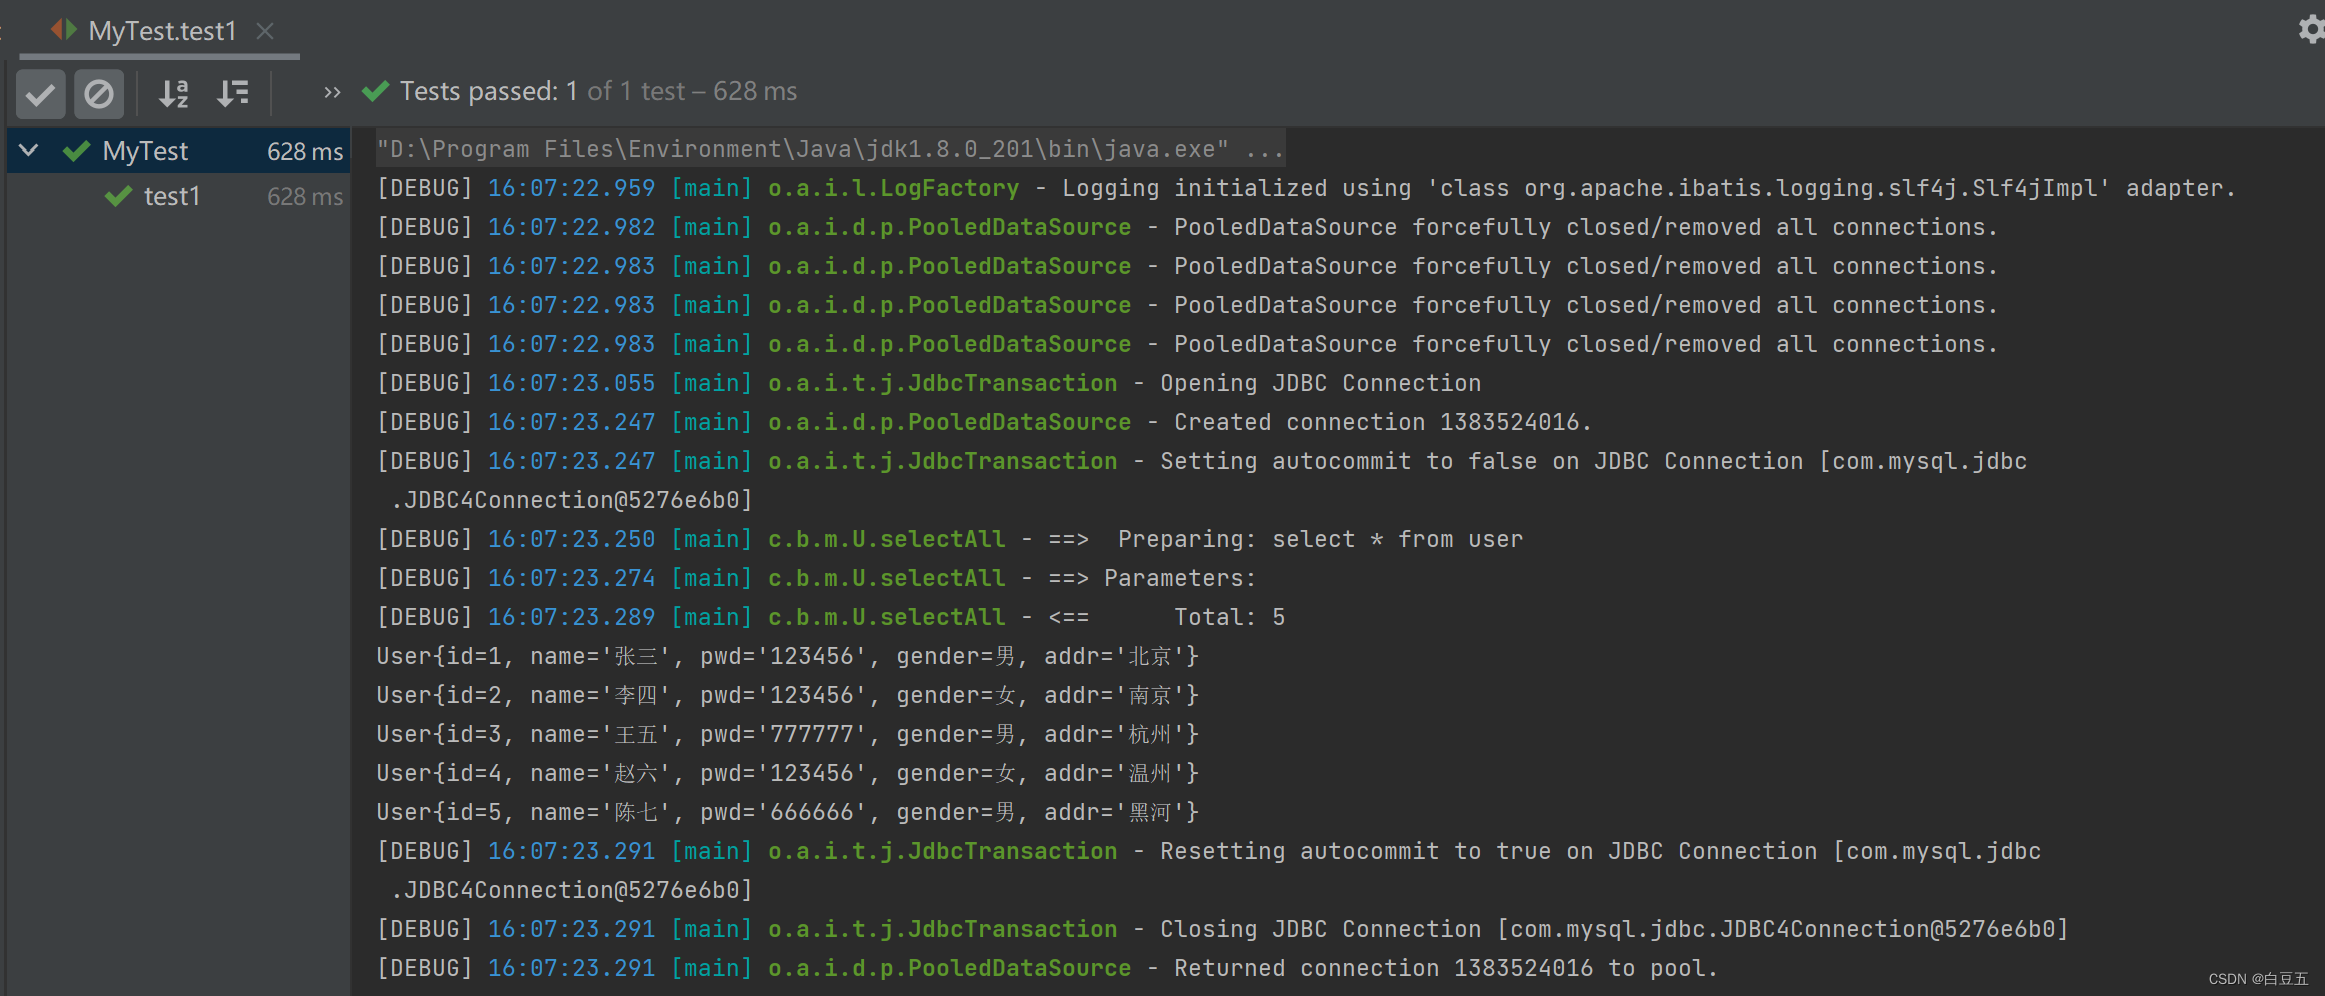
Task: Click the java.exe command line at top of console
Action: [830, 149]
